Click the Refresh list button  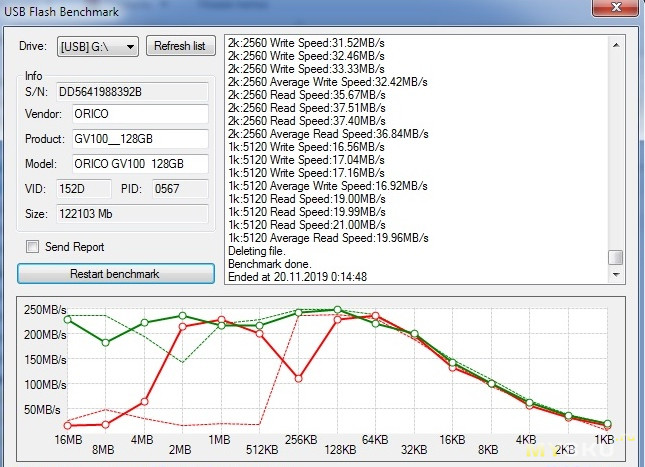(181, 46)
